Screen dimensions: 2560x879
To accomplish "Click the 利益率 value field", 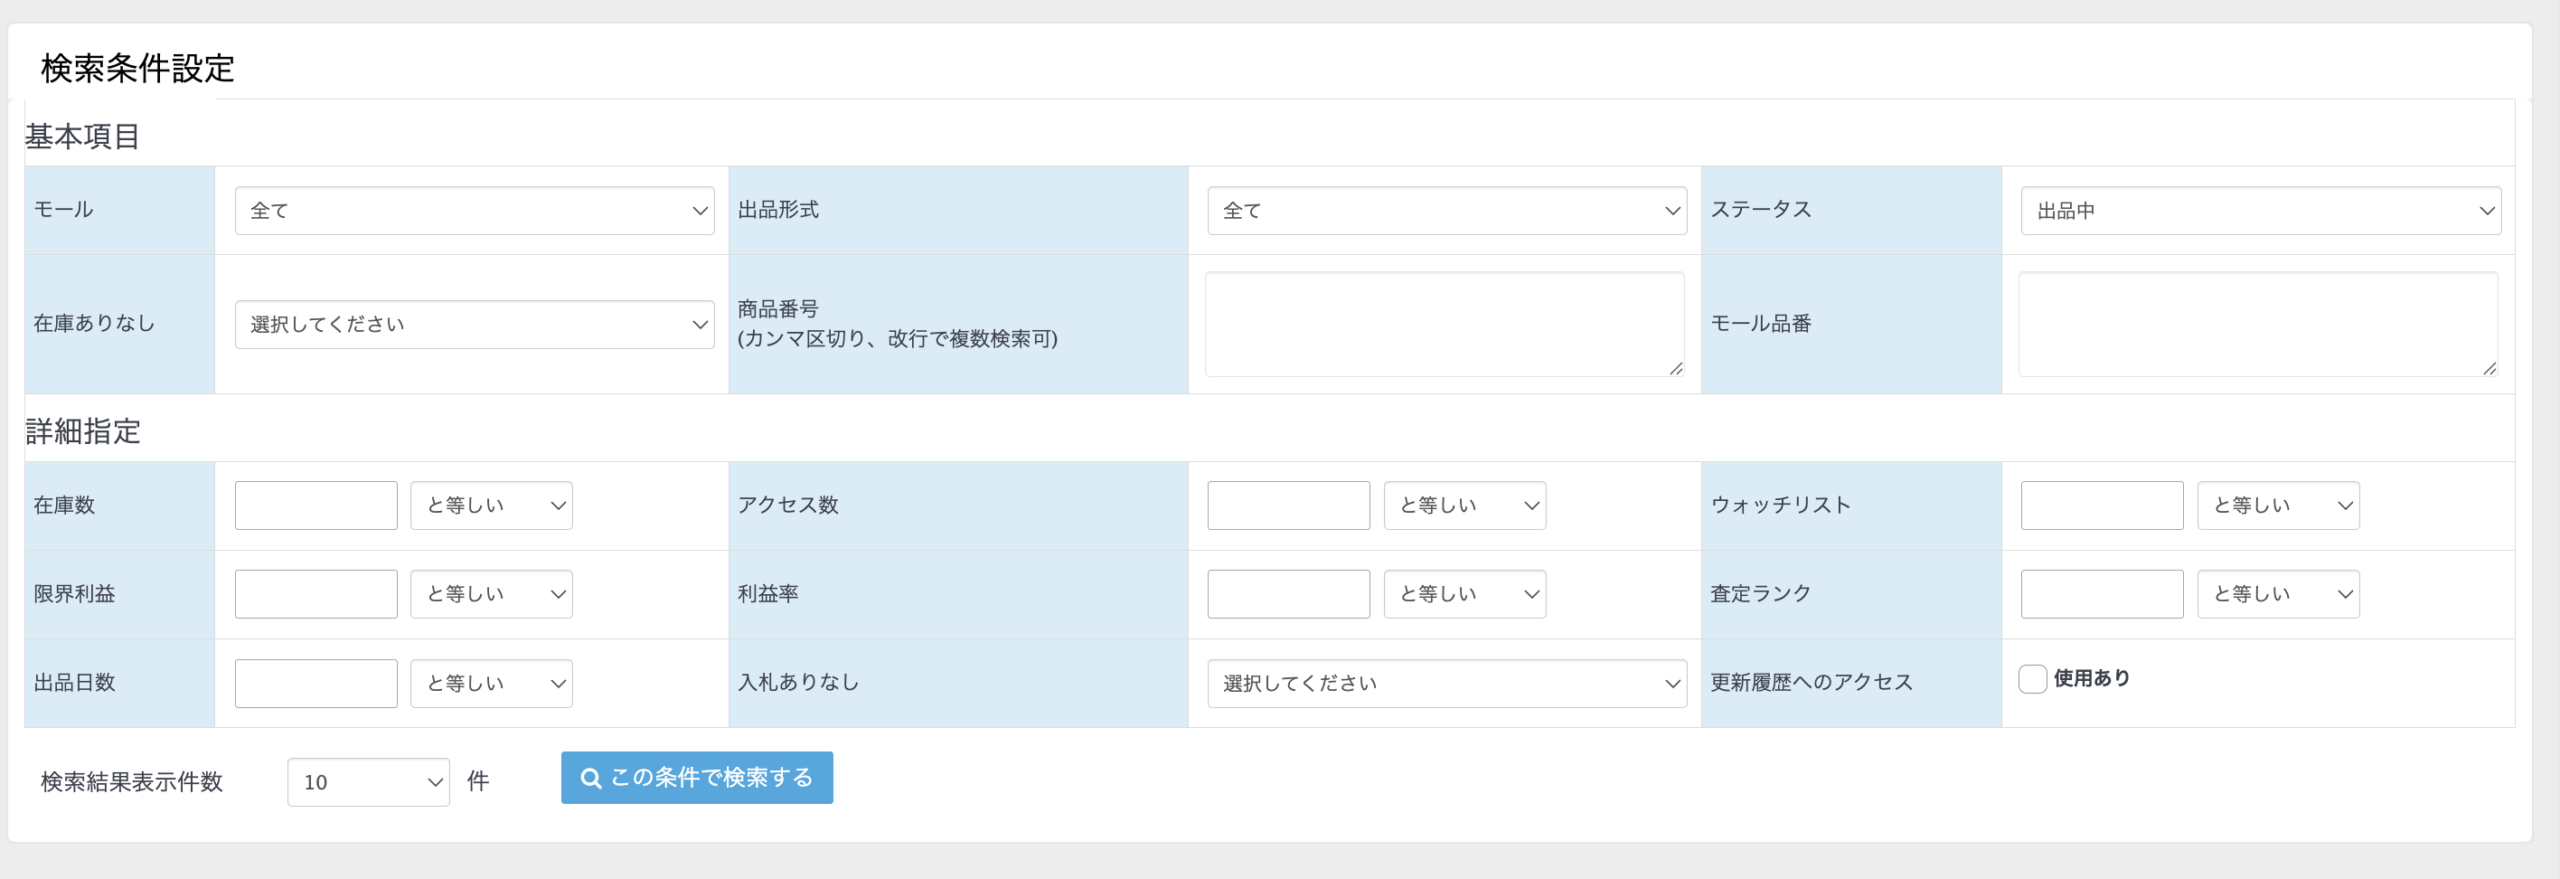I will tap(1288, 595).
